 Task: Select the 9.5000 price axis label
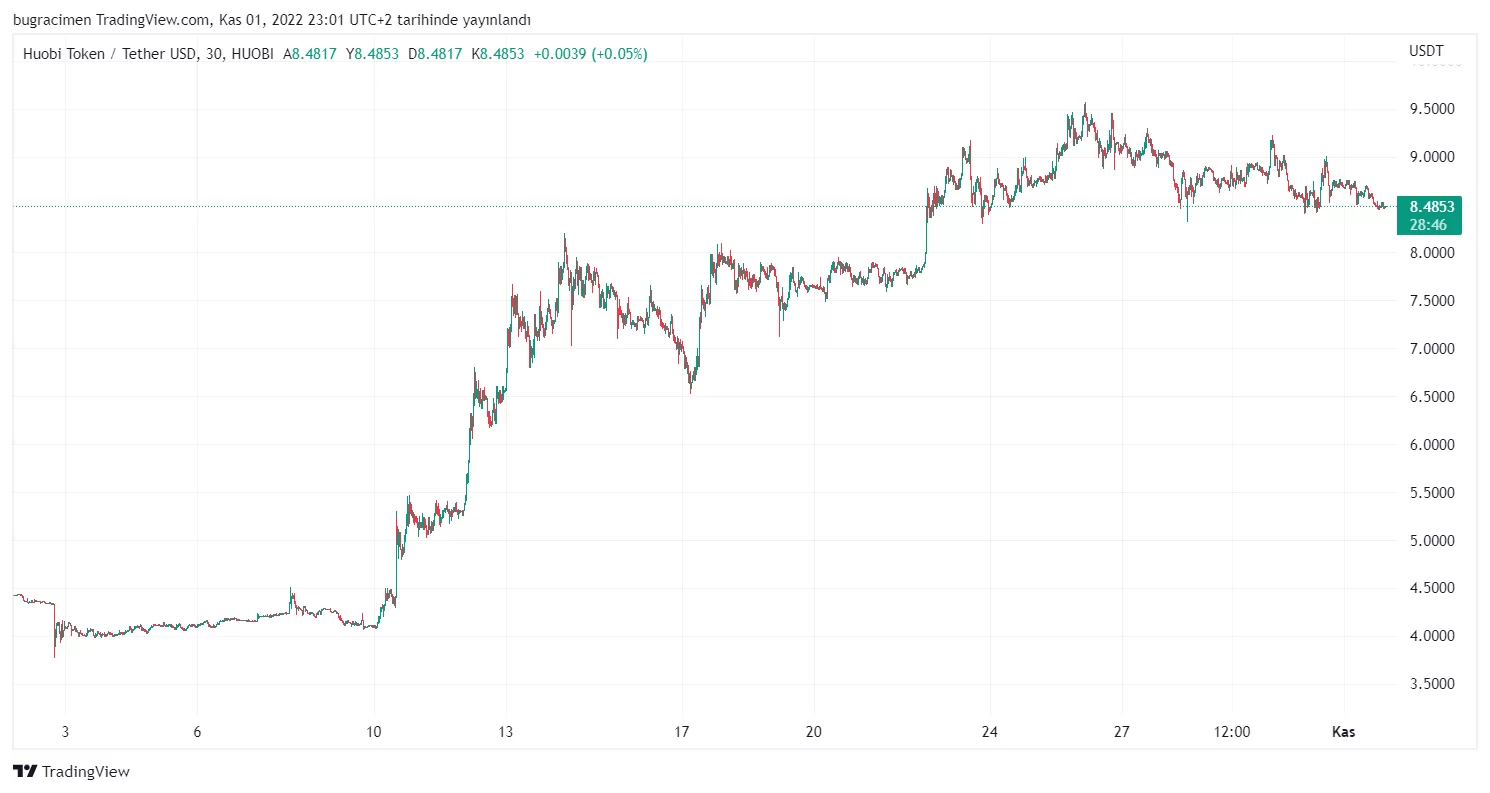[1430, 109]
